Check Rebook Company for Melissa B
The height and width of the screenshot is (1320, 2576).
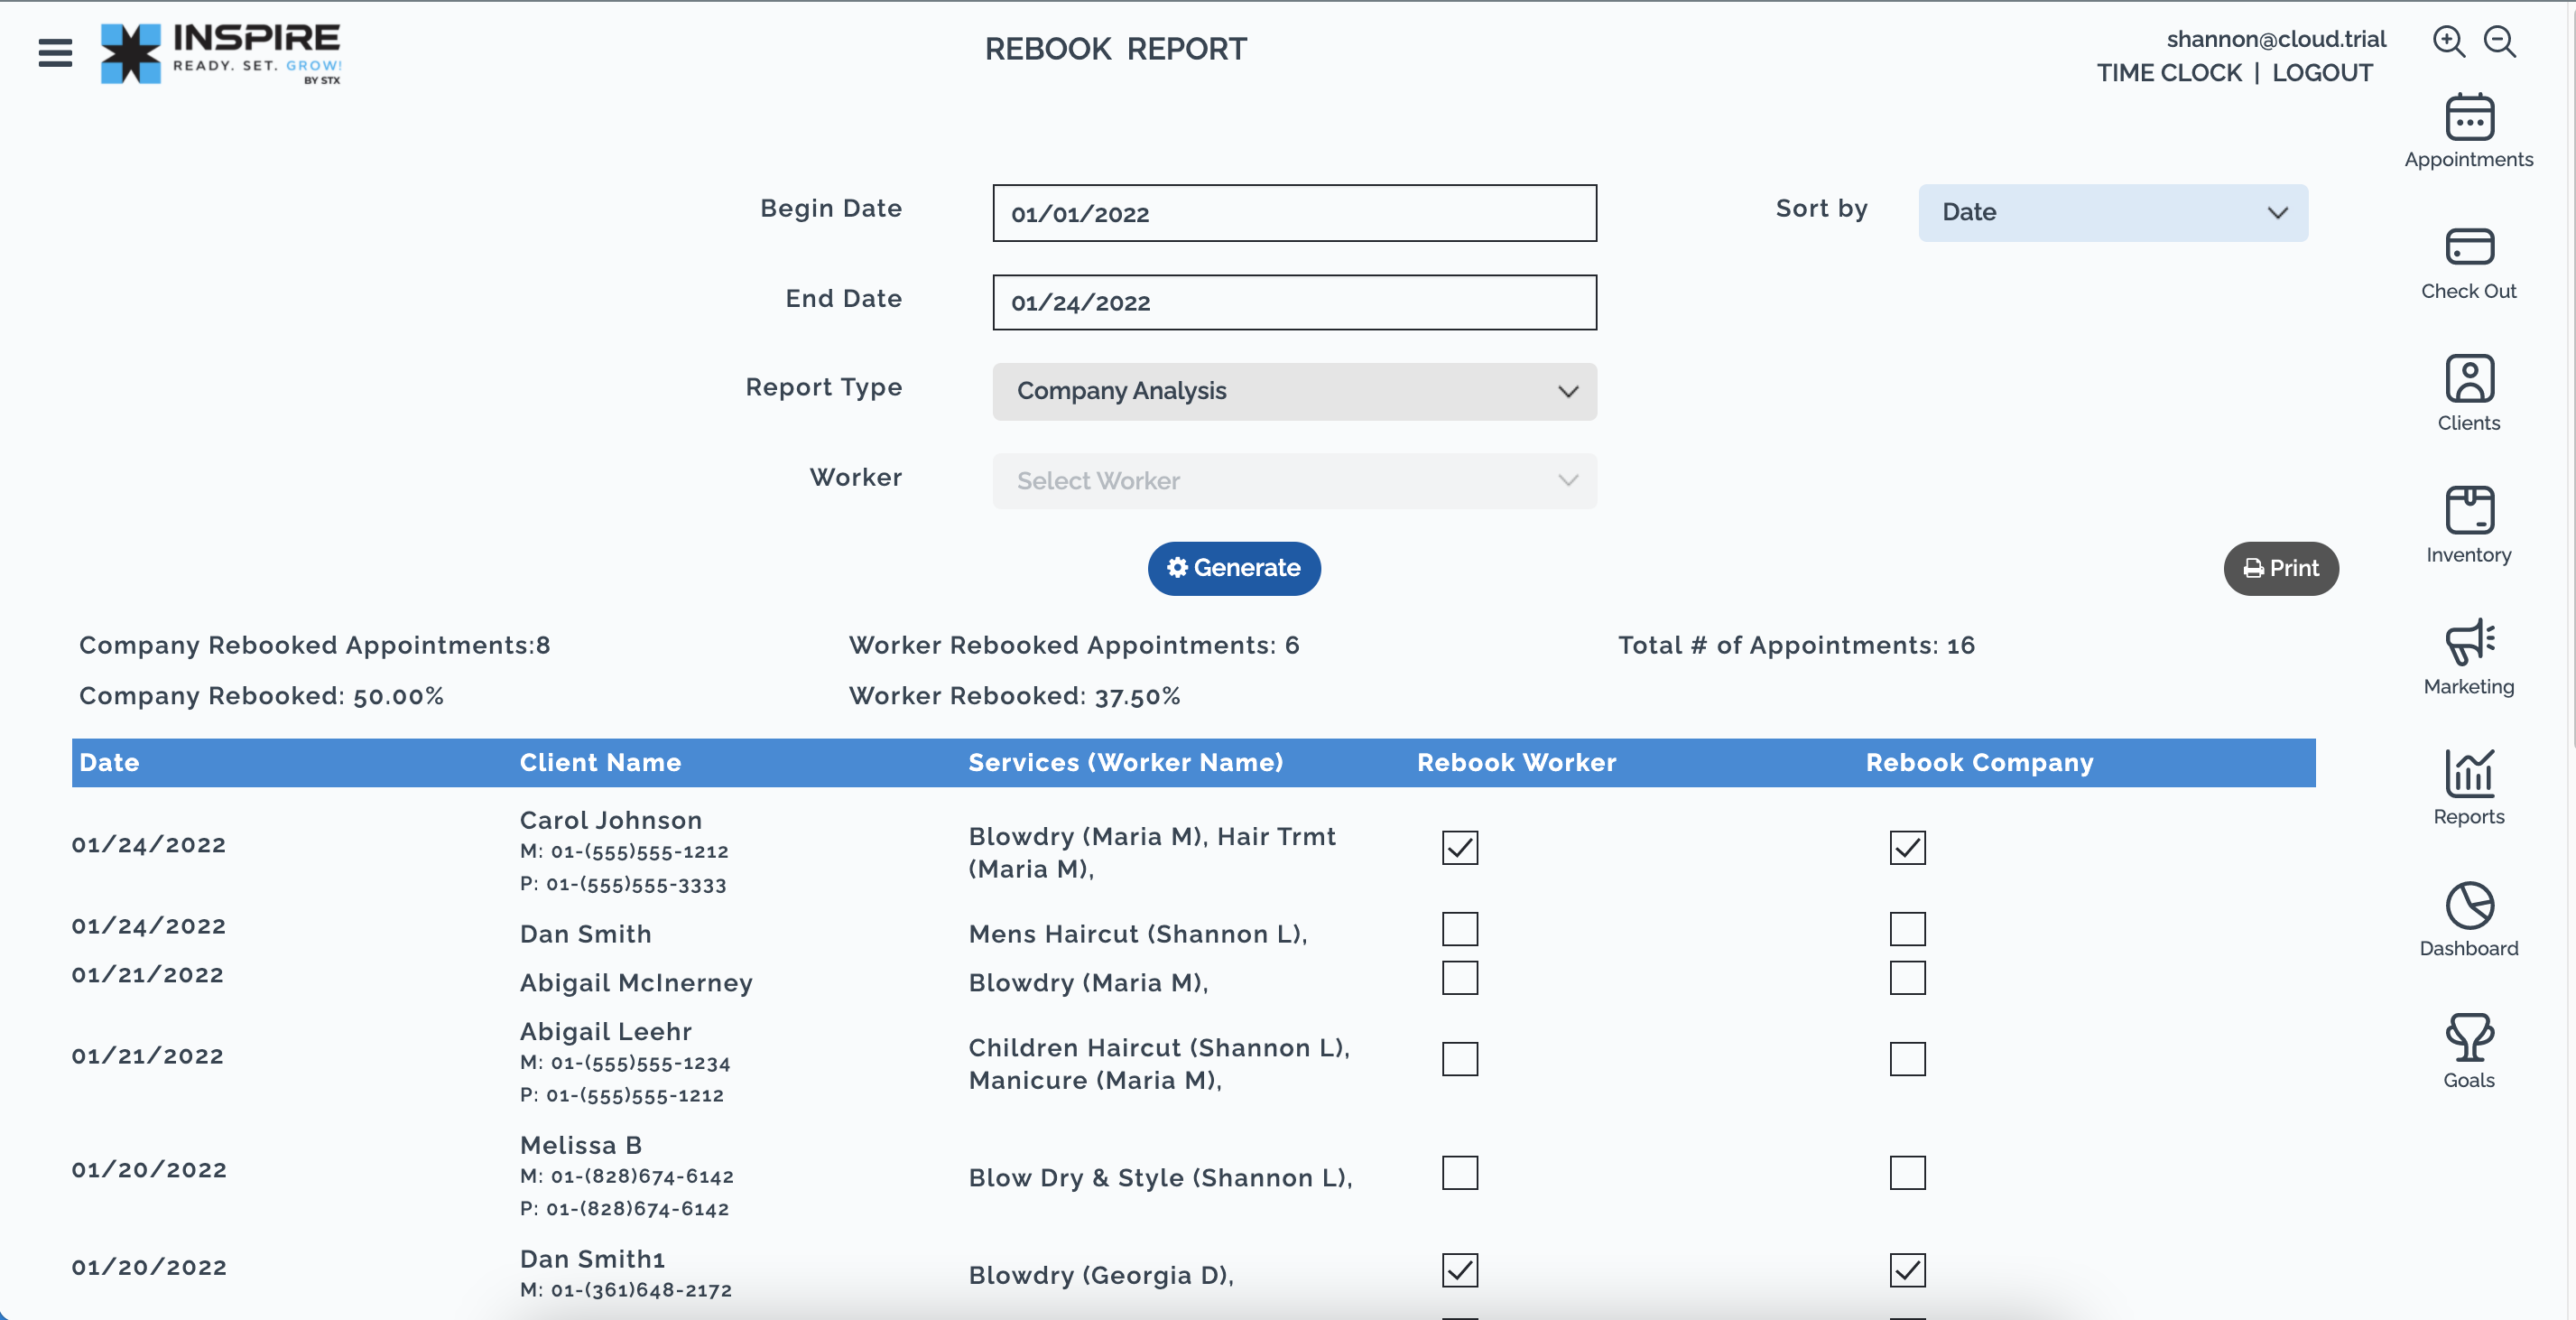[x=1907, y=1172]
